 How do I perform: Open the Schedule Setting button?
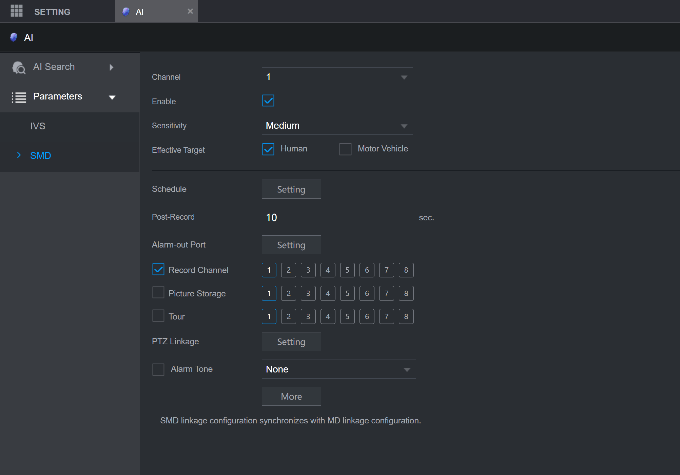[x=291, y=189]
